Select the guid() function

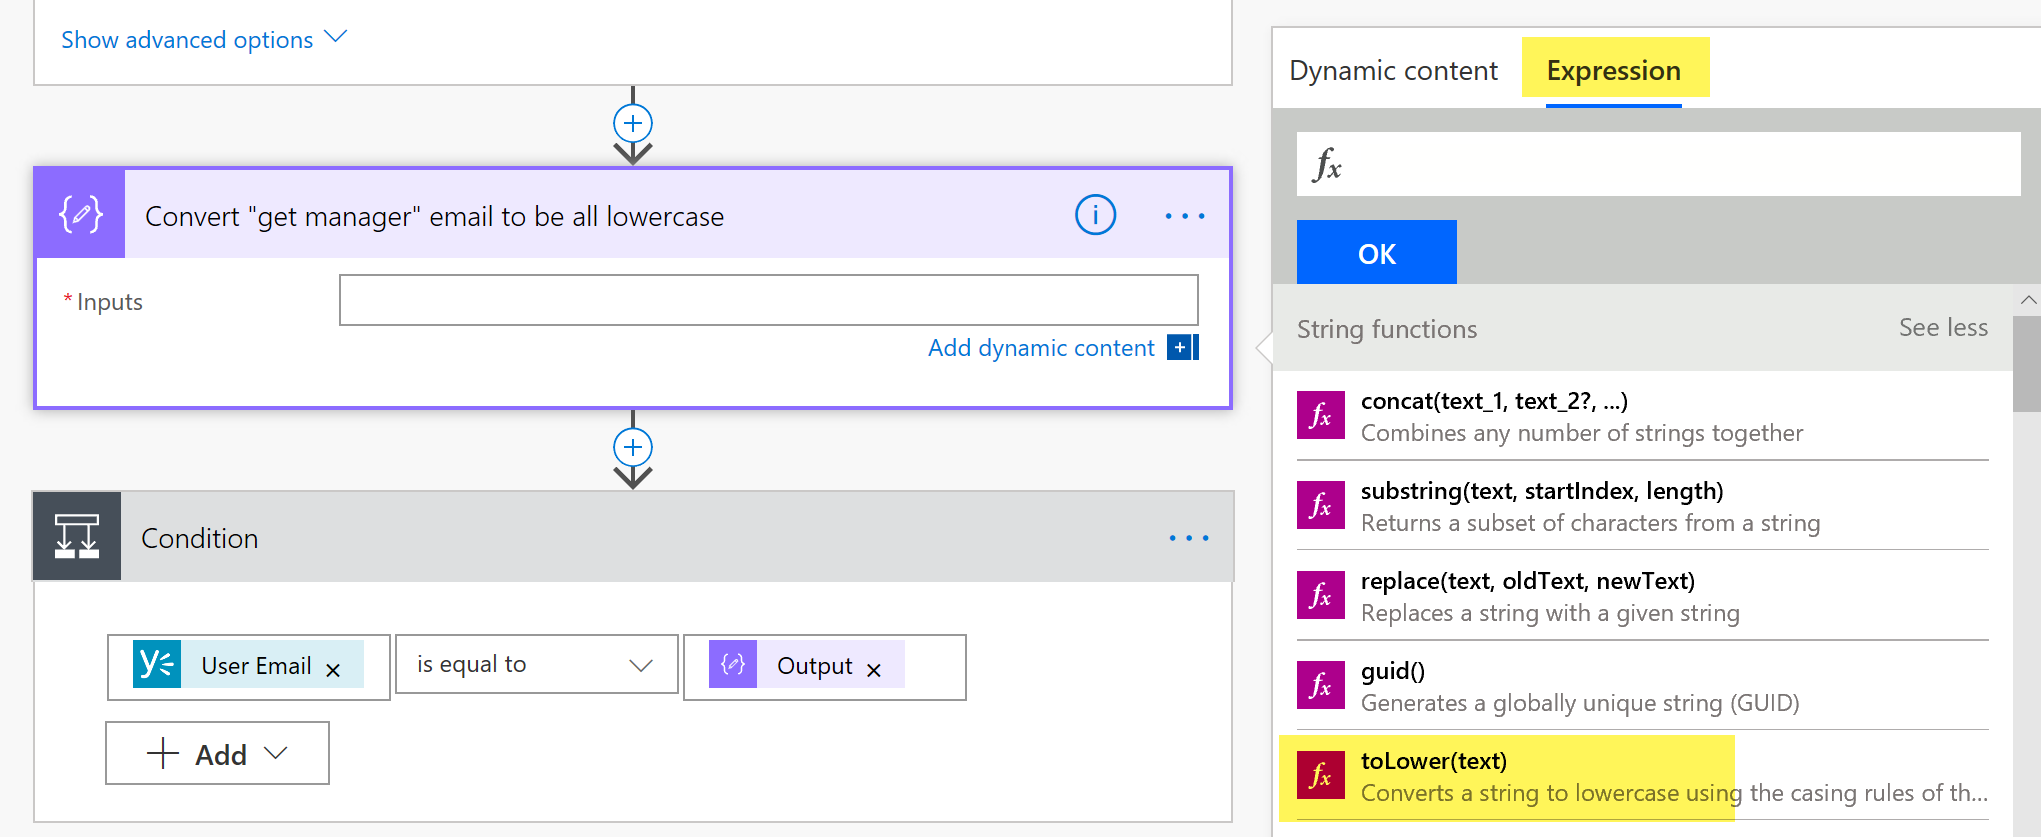click(1642, 686)
